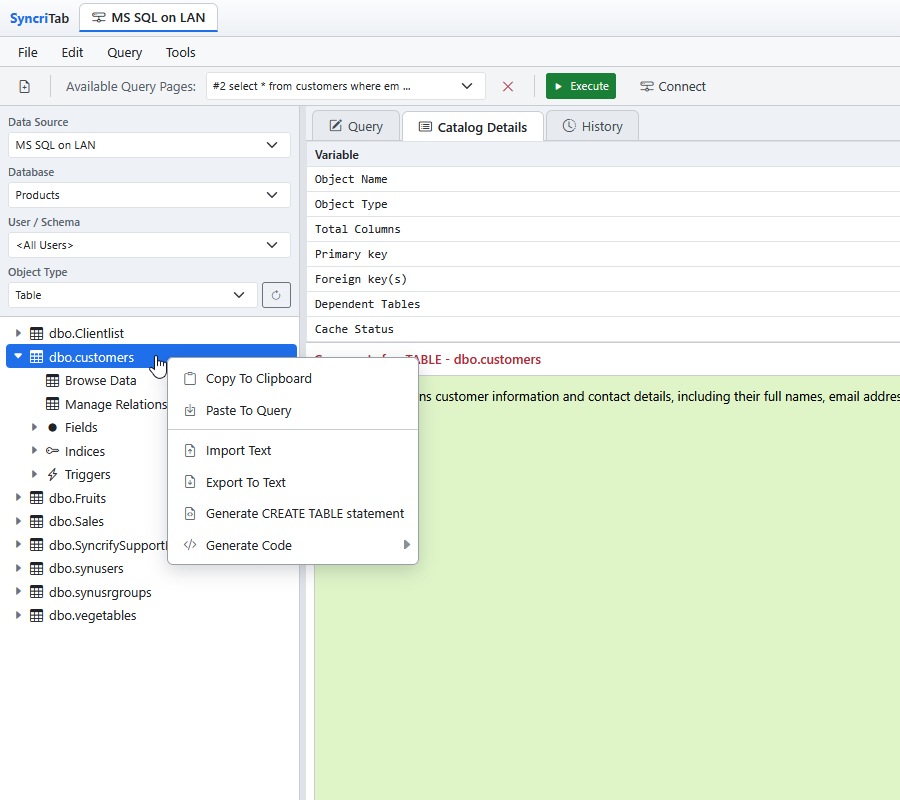The height and width of the screenshot is (800, 900).
Task: Click the Catalog Details list icon
Action: click(425, 127)
